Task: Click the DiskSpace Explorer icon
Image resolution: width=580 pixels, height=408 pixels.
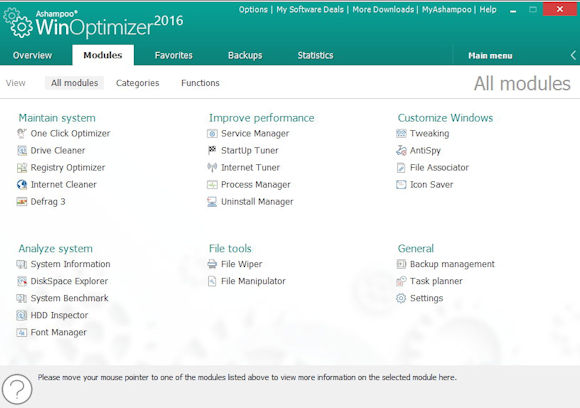Action: pos(22,281)
